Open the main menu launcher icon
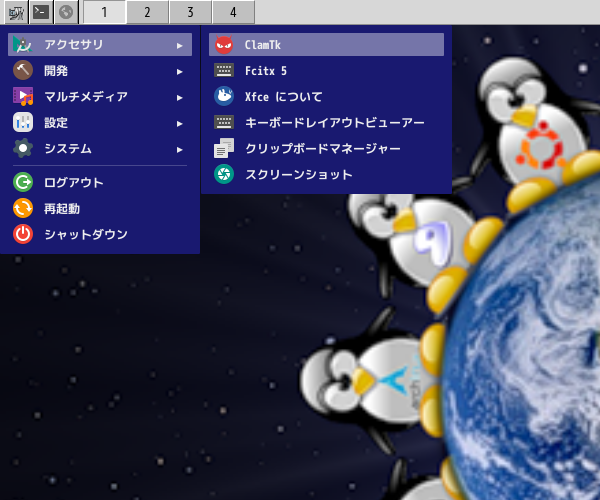This screenshot has width=600, height=500. tap(16, 12)
